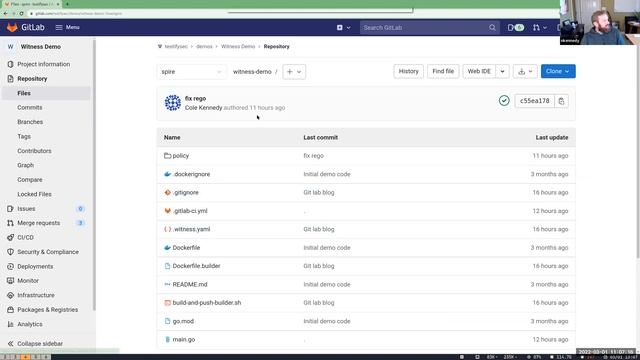Open the Menu hamburger button
Image resolution: width=640 pixels, height=360 pixels.
pos(68,27)
